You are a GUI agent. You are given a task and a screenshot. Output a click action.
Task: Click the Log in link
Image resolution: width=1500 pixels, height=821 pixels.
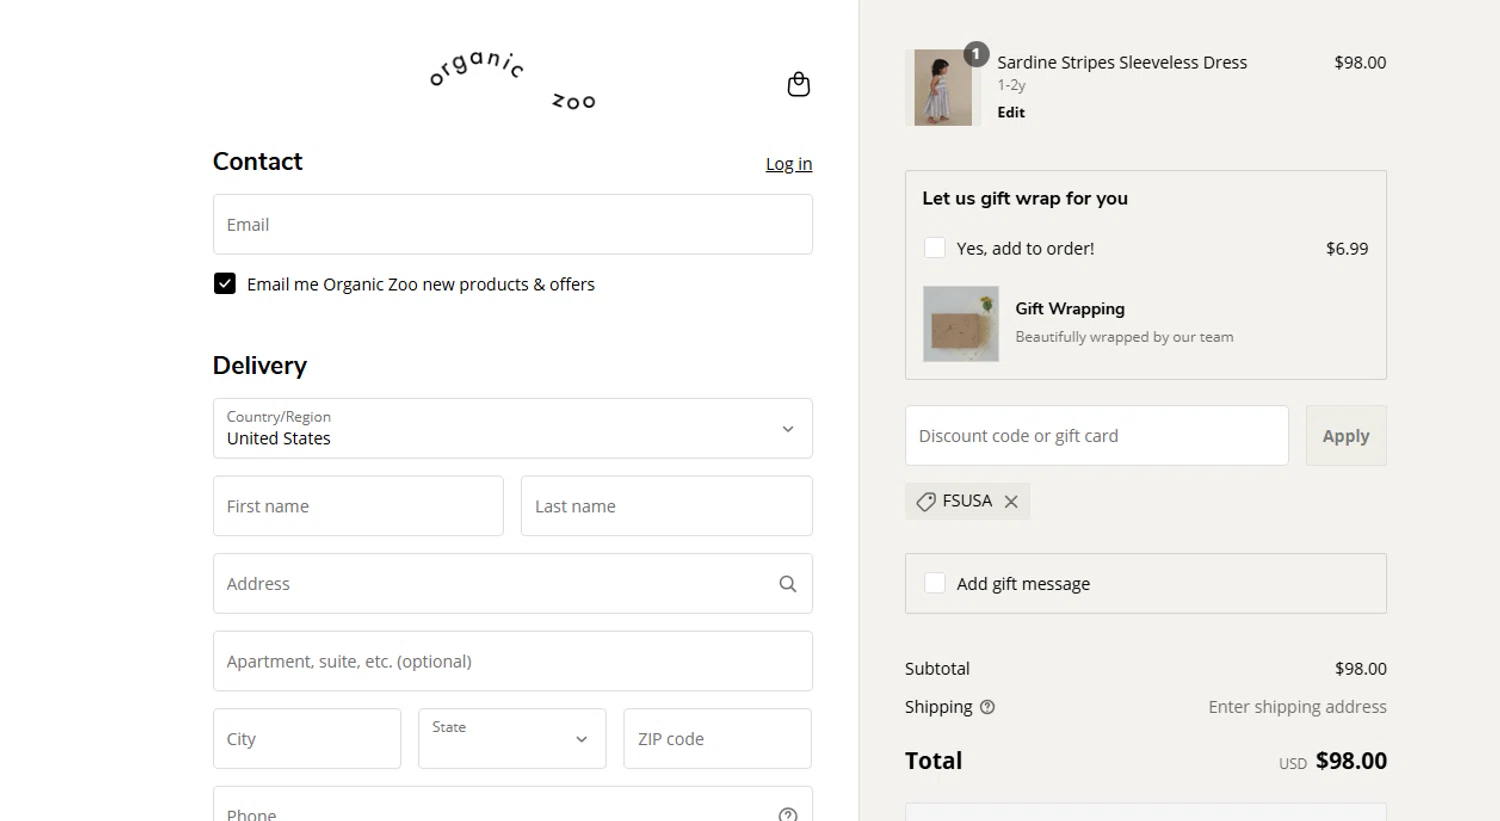coord(789,164)
